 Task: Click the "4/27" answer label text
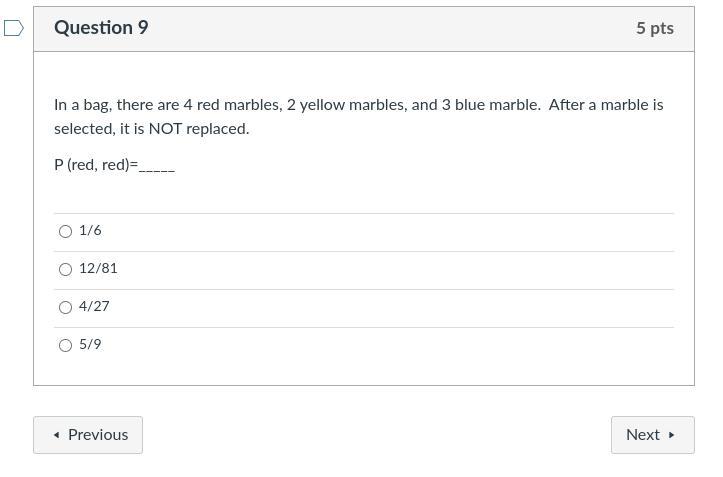(x=94, y=307)
